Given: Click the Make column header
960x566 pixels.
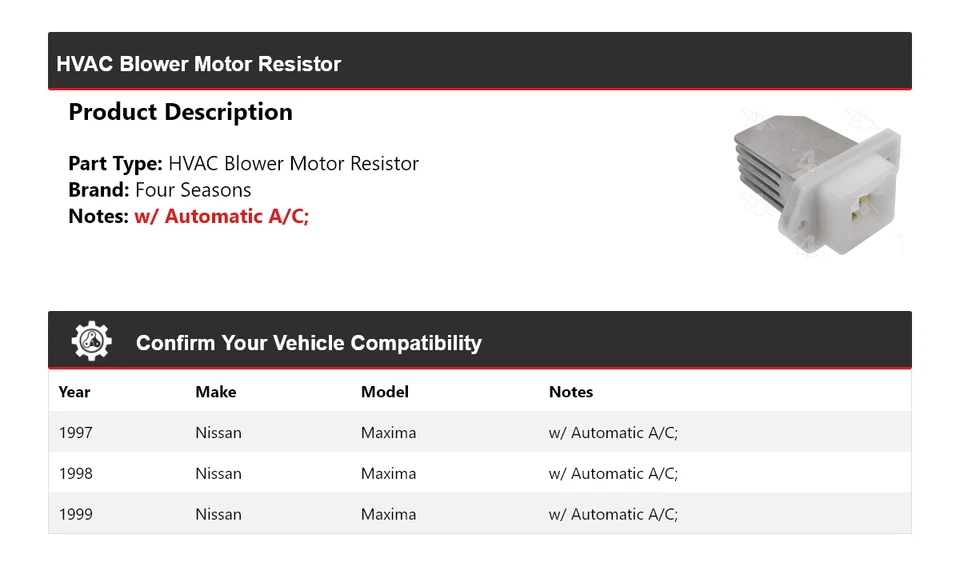Looking at the screenshot, I should pyautogui.click(x=216, y=392).
